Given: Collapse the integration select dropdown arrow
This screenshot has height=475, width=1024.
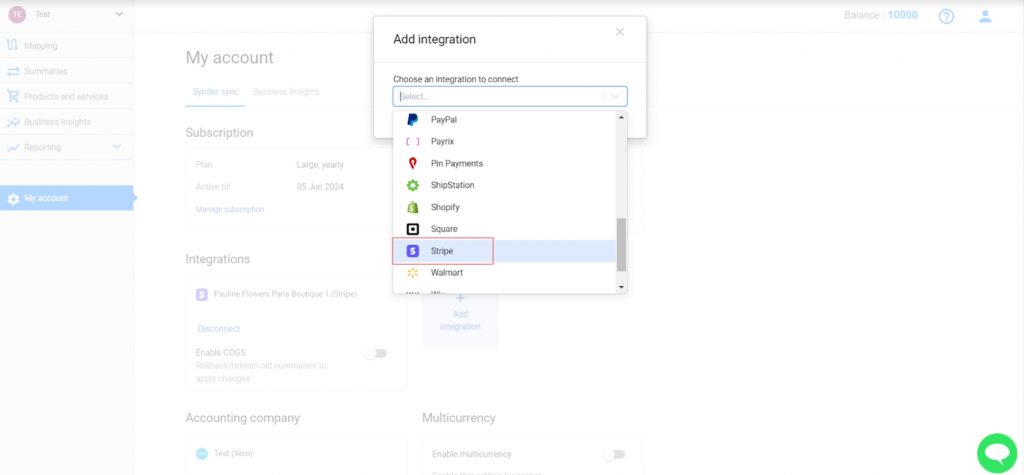Looking at the screenshot, I should 615,96.
